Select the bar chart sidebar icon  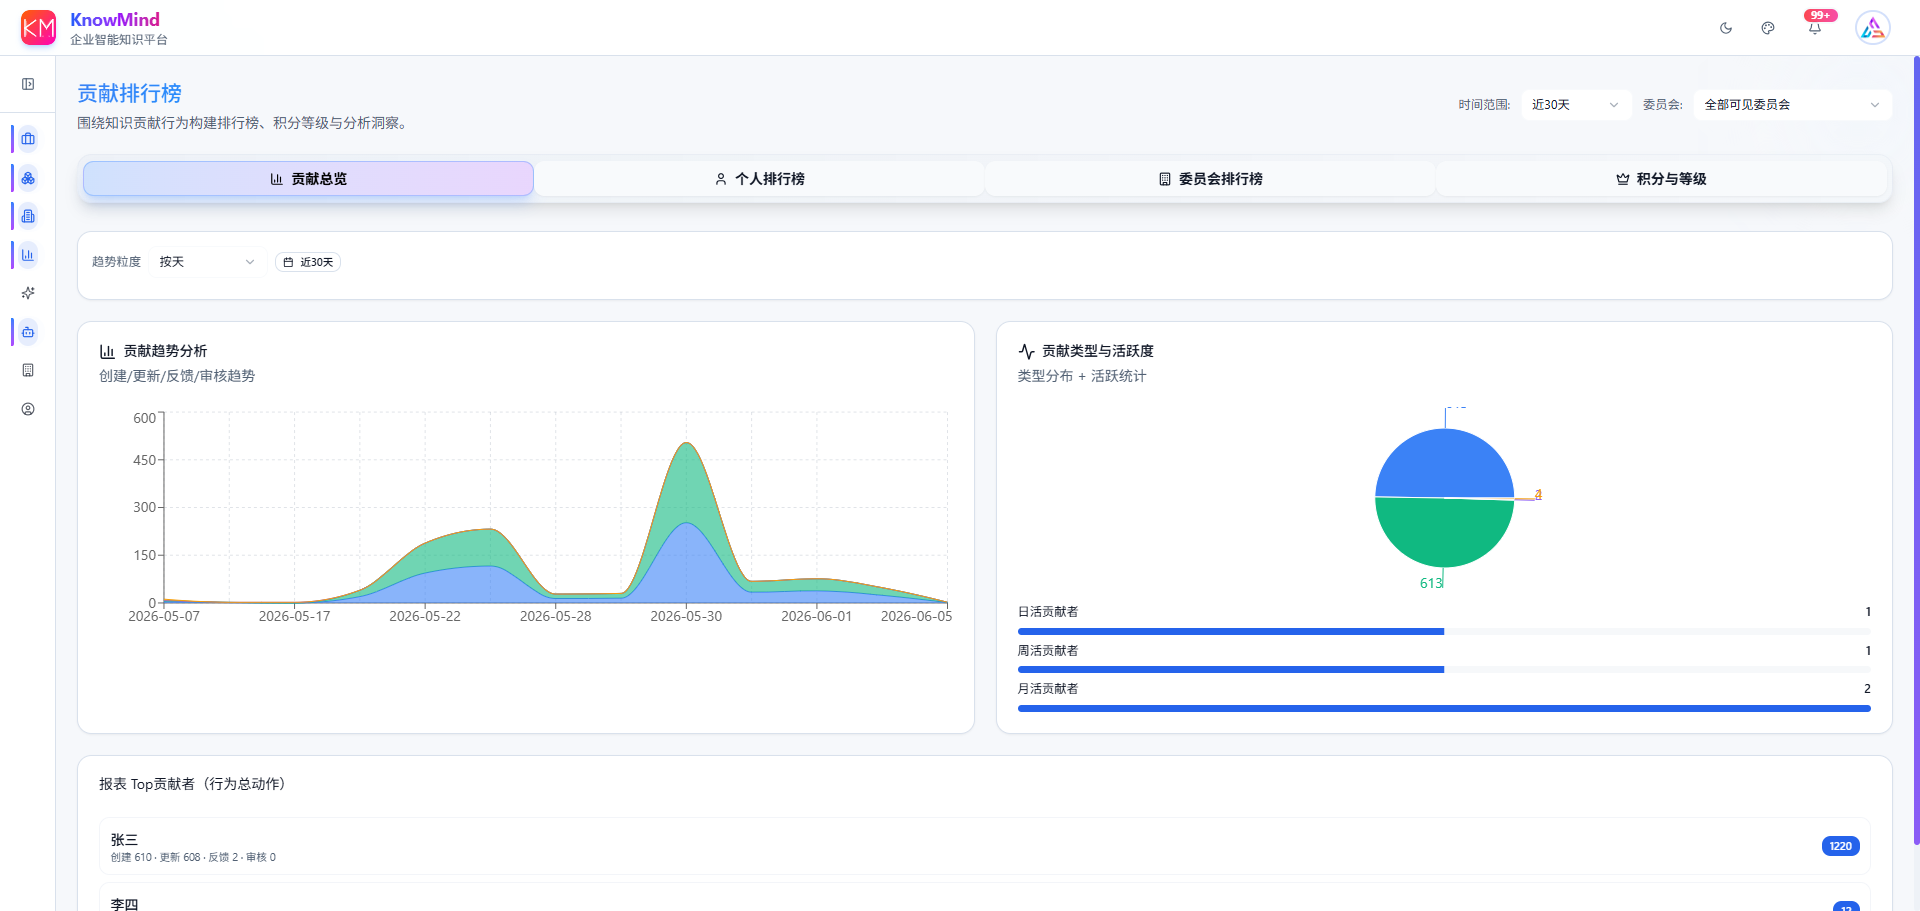pyautogui.click(x=28, y=255)
